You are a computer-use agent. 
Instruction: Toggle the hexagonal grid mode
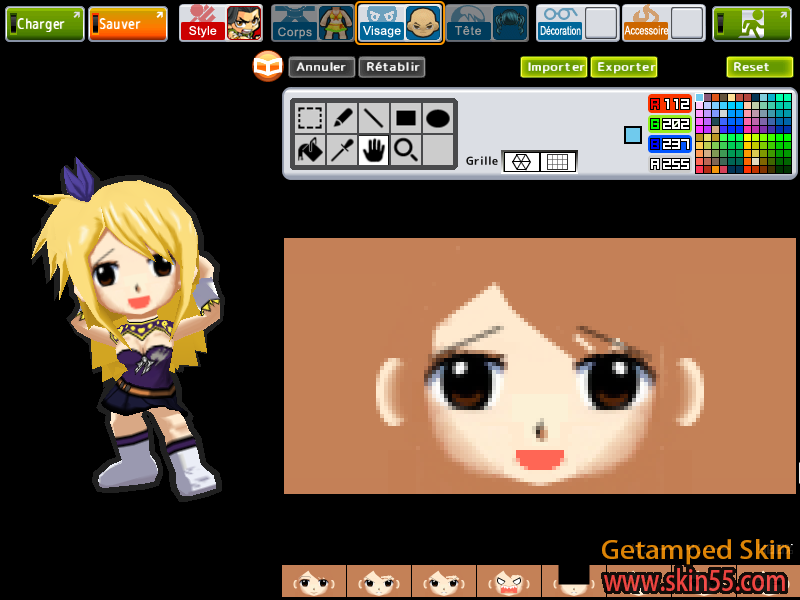click(x=521, y=162)
